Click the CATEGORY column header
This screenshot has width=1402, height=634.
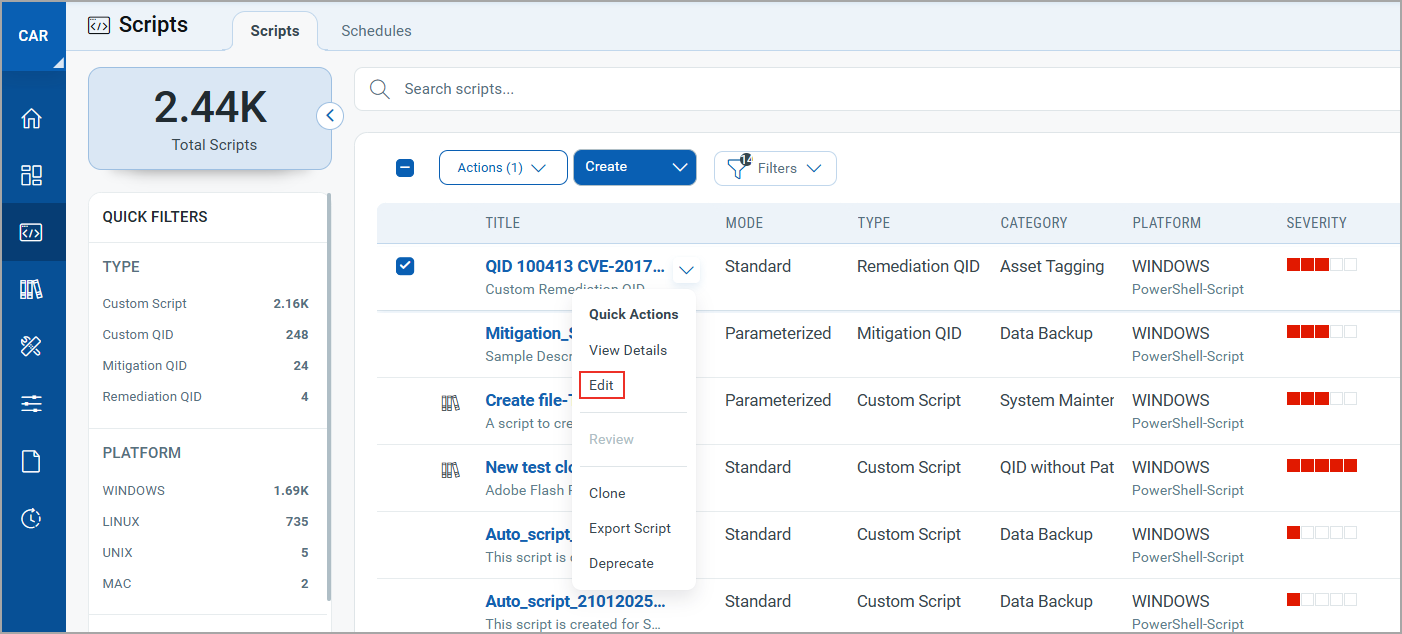tap(1033, 223)
